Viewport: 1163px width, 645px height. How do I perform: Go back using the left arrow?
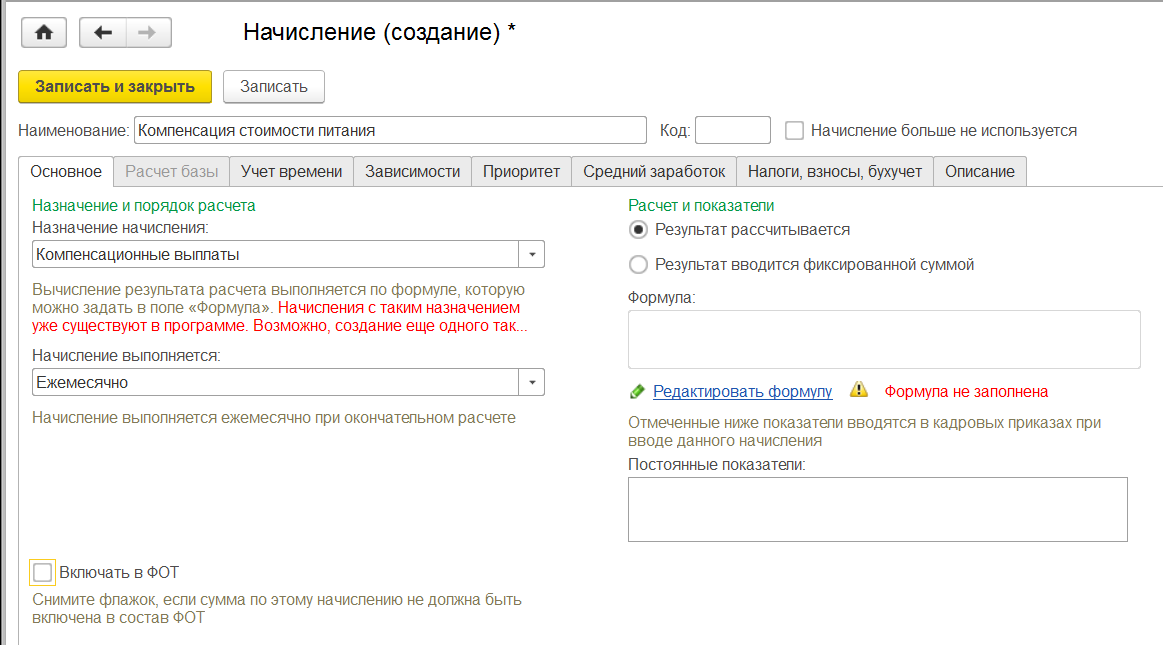102,33
